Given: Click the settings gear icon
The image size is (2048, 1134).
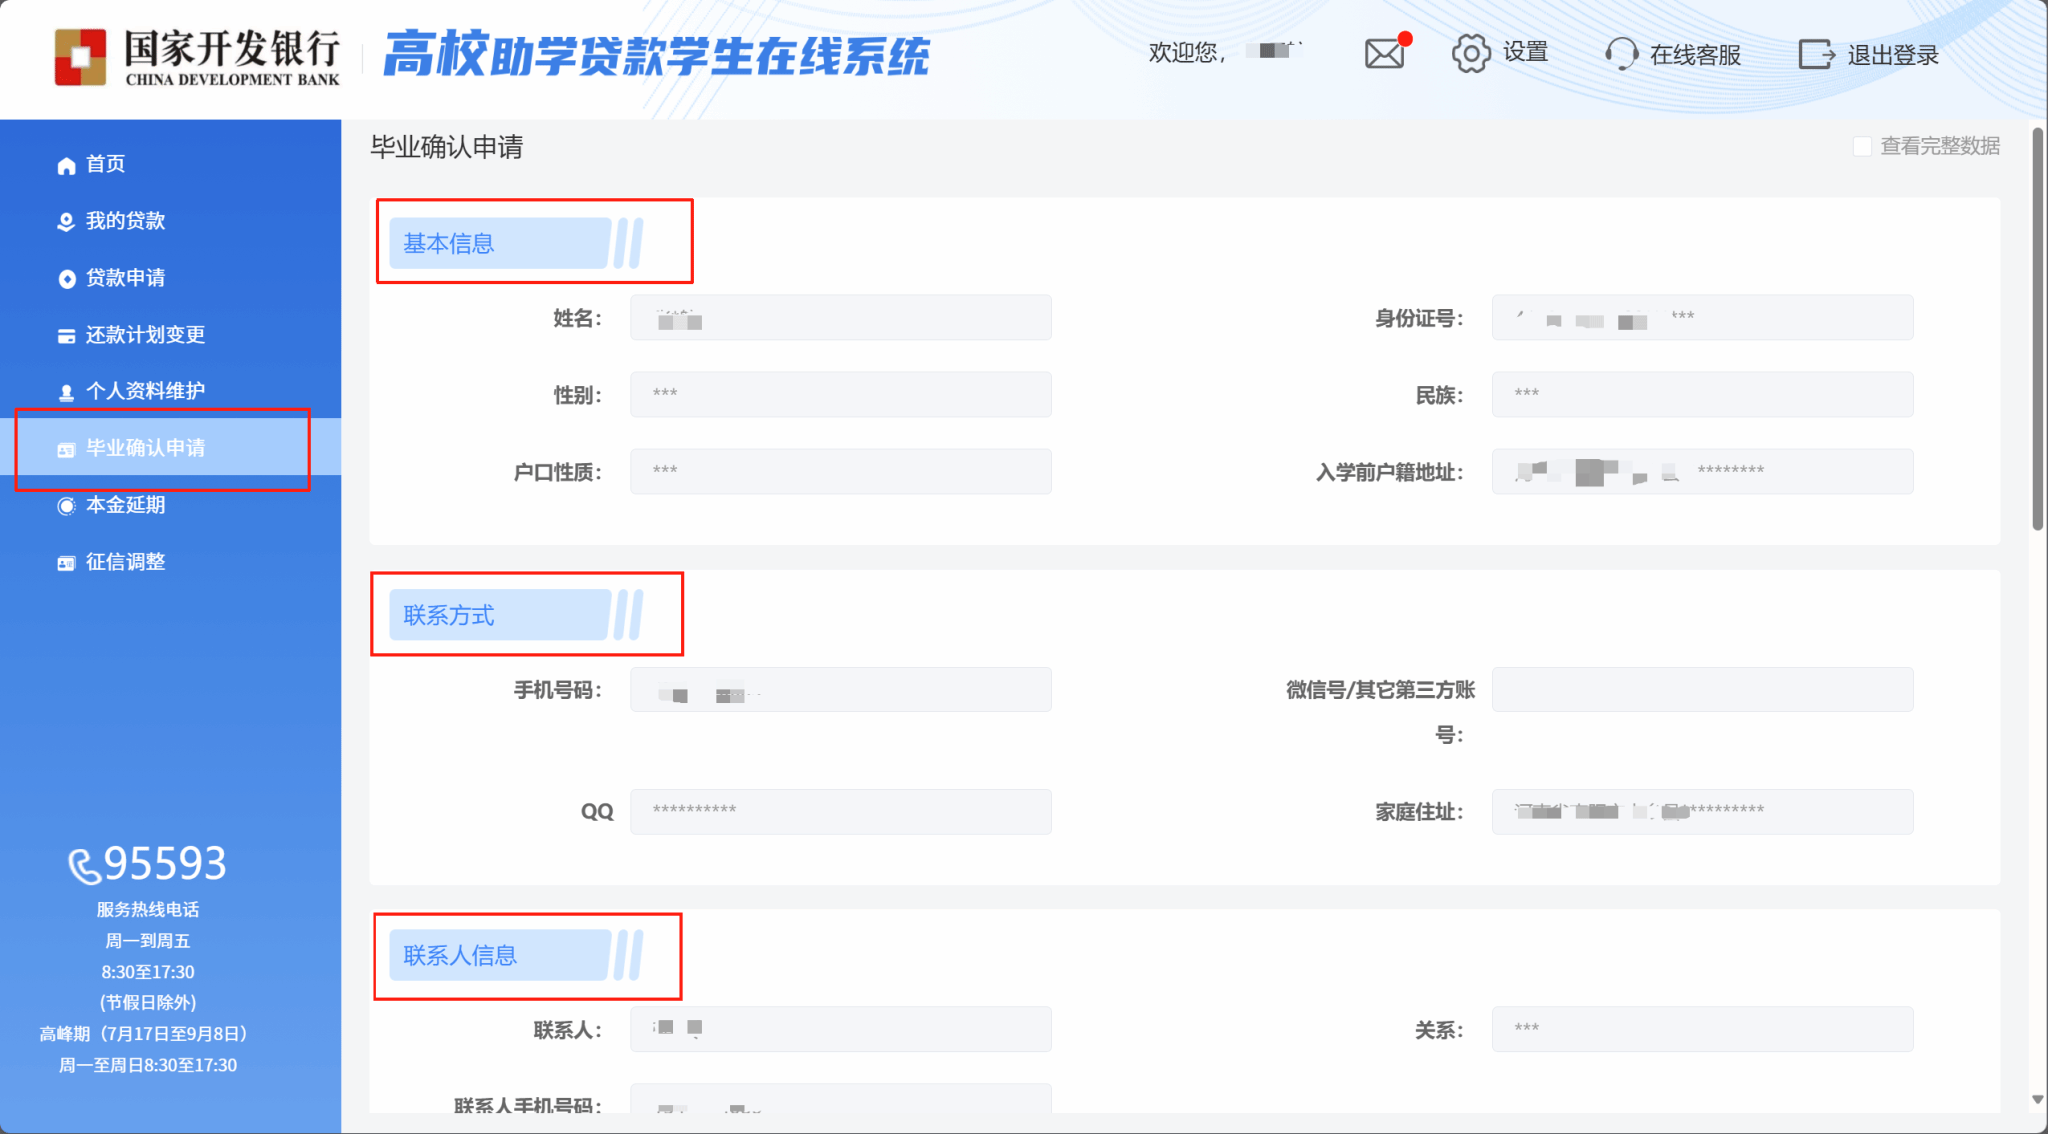Looking at the screenshot, I should click(x=1470, y=53).
